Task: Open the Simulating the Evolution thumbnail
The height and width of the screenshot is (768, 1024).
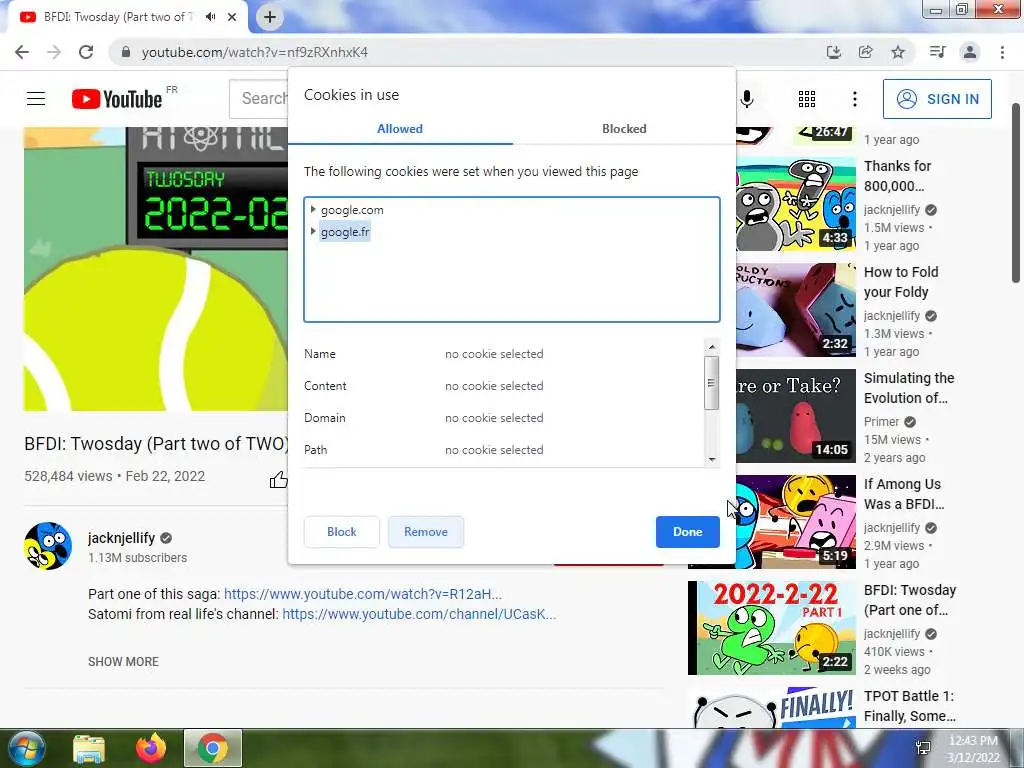Action: [795, 415]
